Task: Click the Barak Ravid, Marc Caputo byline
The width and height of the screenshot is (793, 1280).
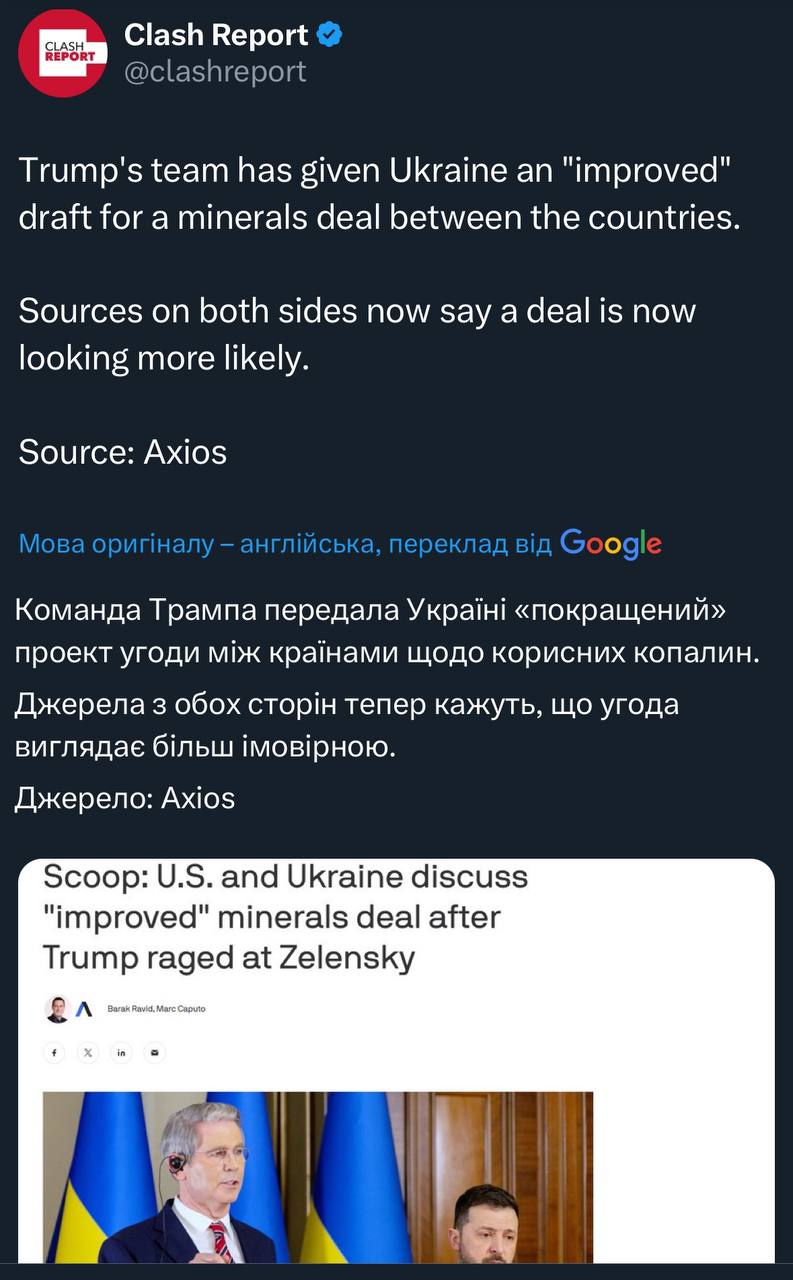Action: coord(156,1009)
